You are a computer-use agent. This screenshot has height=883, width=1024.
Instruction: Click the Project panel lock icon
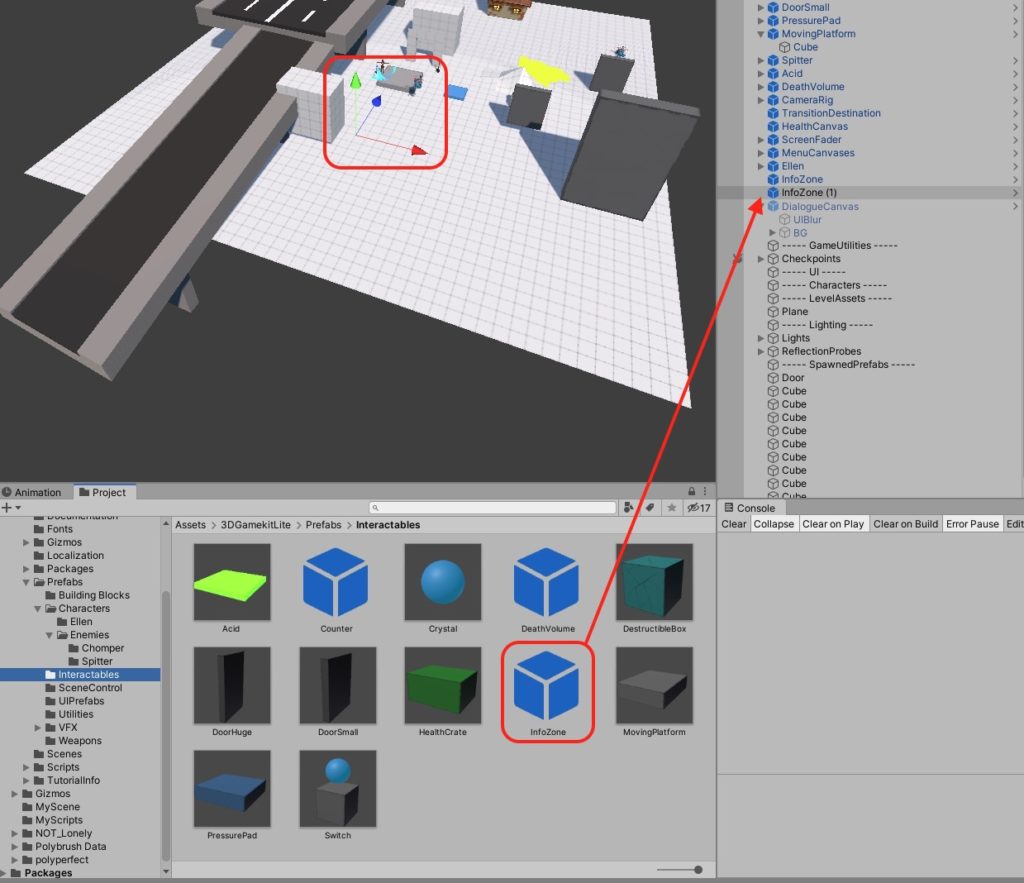[691, 492]
